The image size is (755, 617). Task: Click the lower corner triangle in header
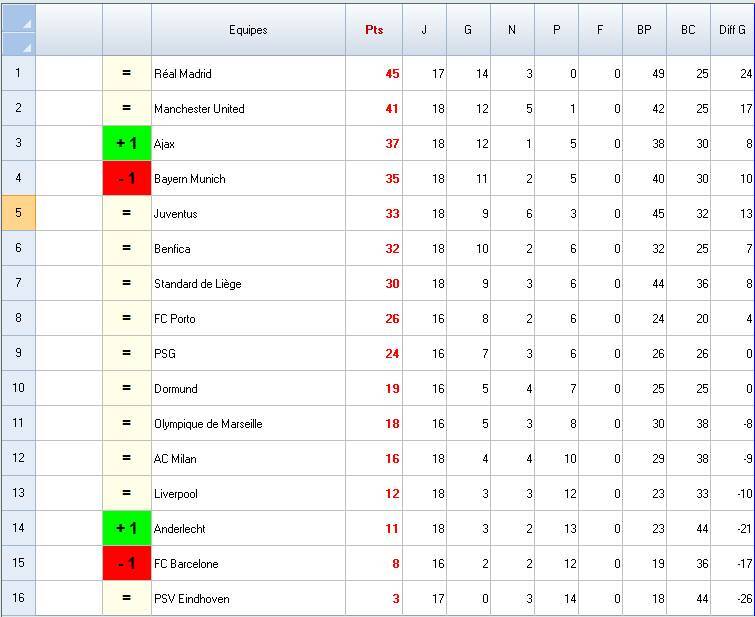point(26,46)
